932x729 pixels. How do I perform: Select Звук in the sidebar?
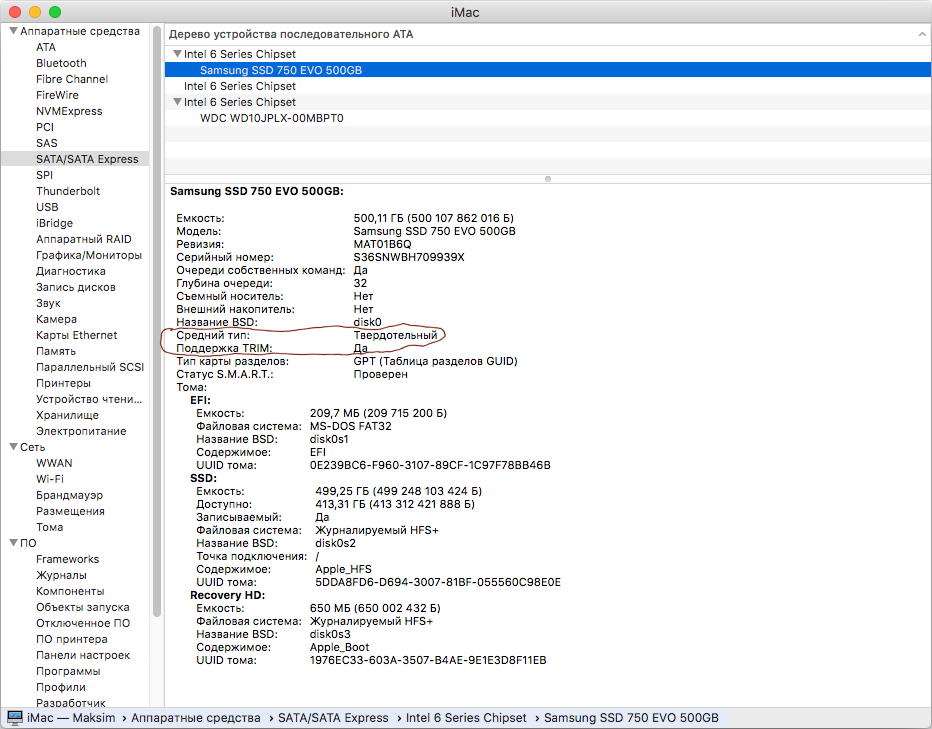(x=48, y=303)
